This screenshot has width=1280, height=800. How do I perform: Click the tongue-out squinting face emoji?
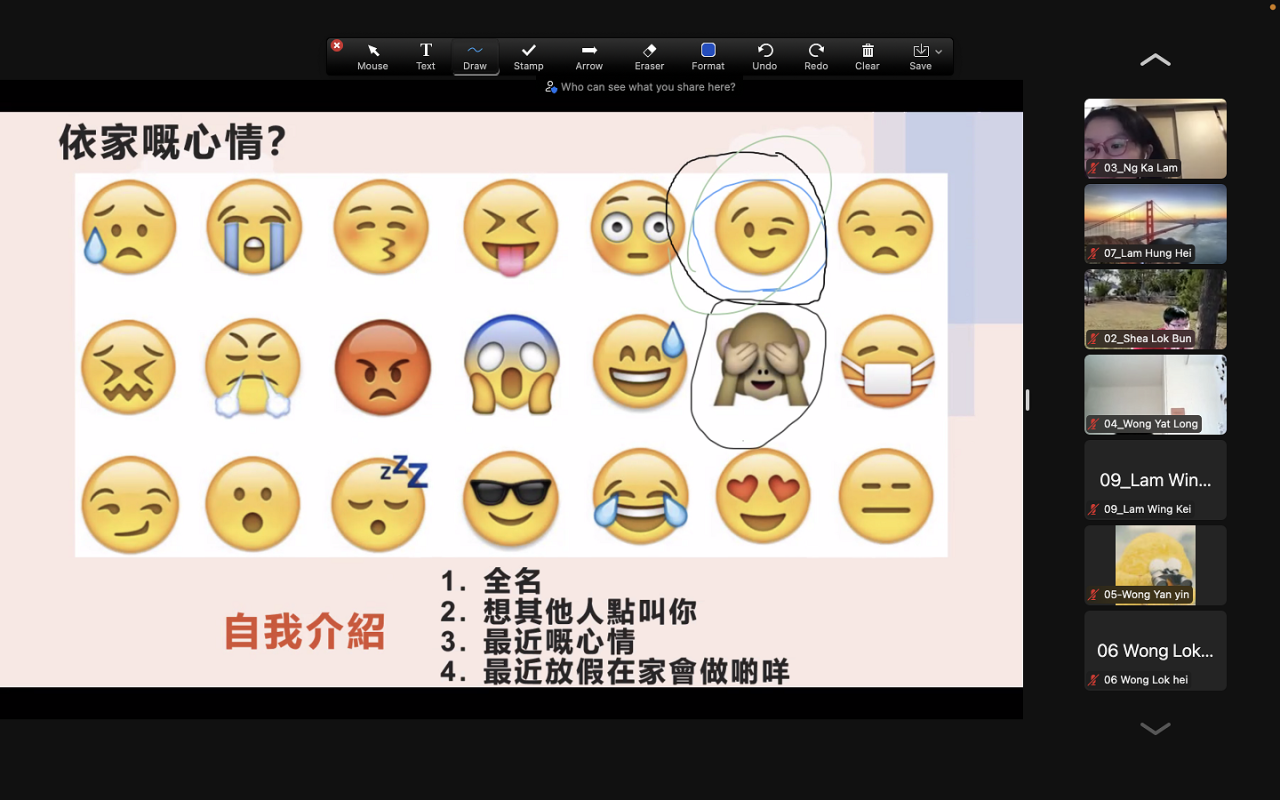pyautogui.click(x=511, y=228)
